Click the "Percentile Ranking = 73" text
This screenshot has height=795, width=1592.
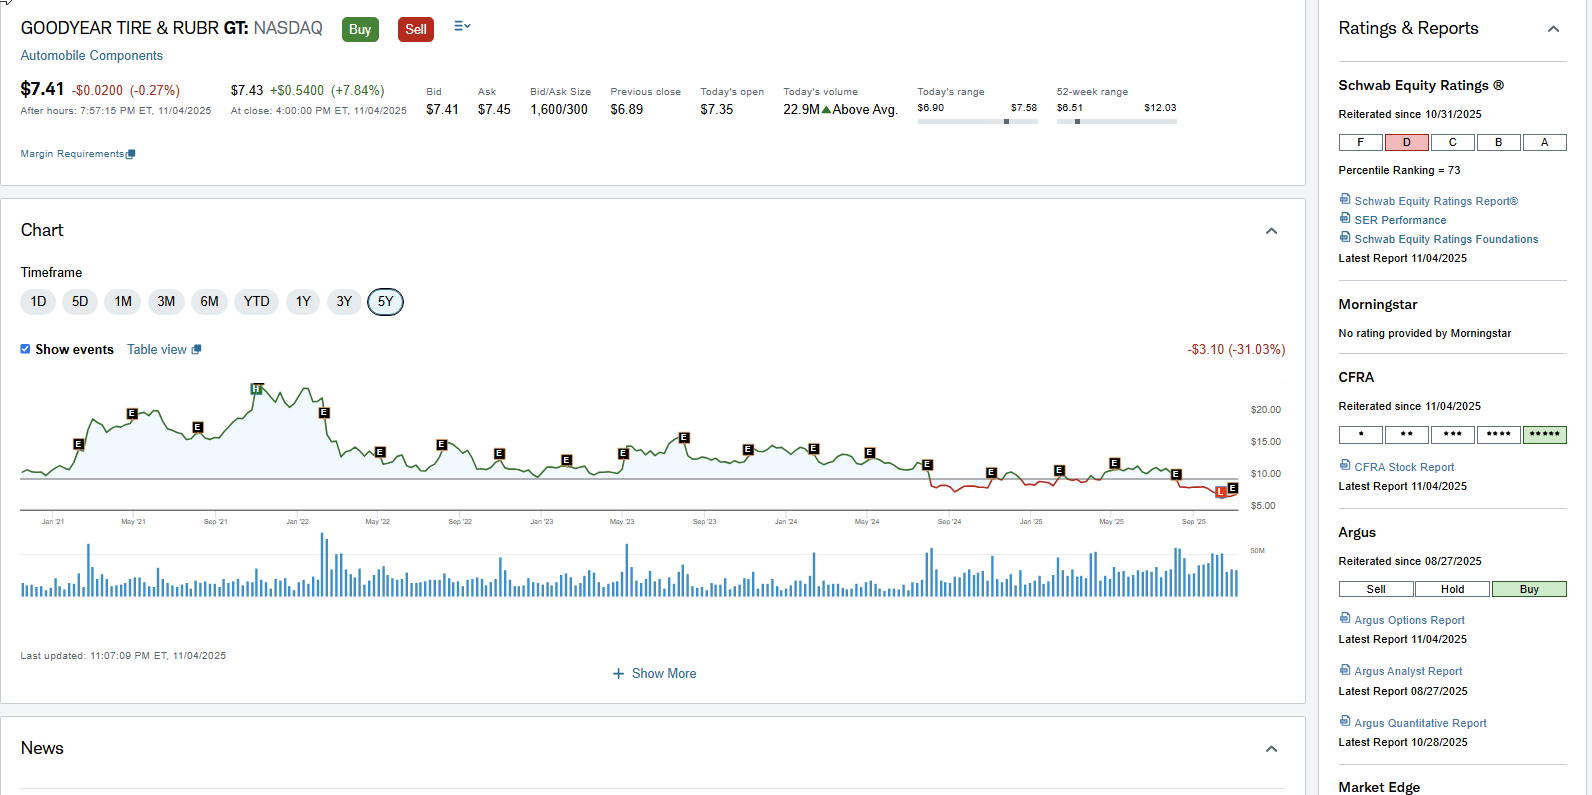pos(1400,171)
